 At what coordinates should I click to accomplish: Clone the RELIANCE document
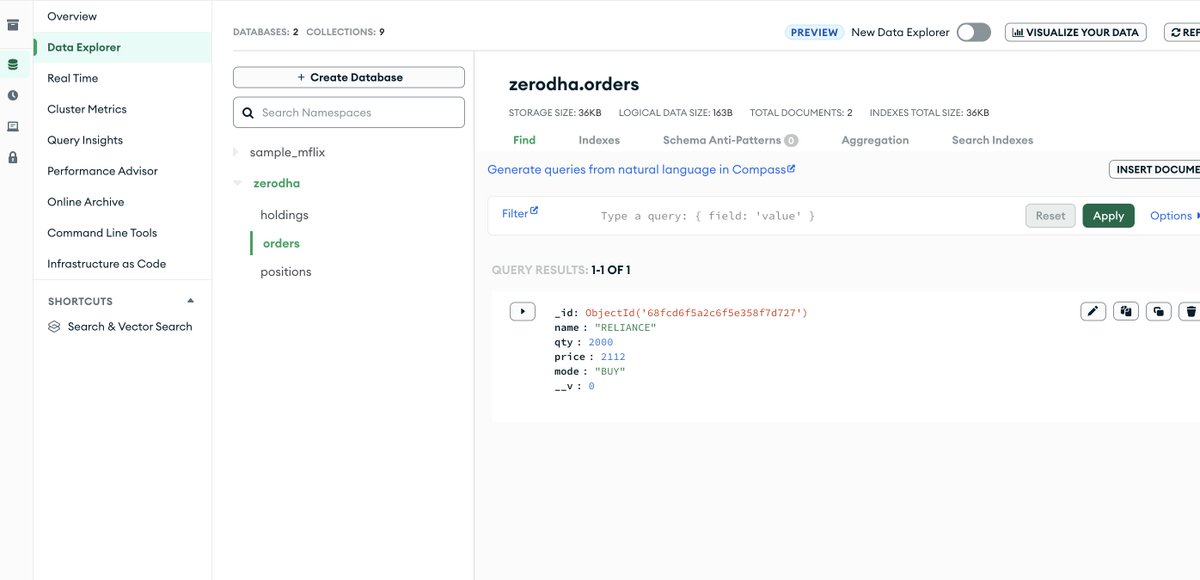pos(1158,311)
